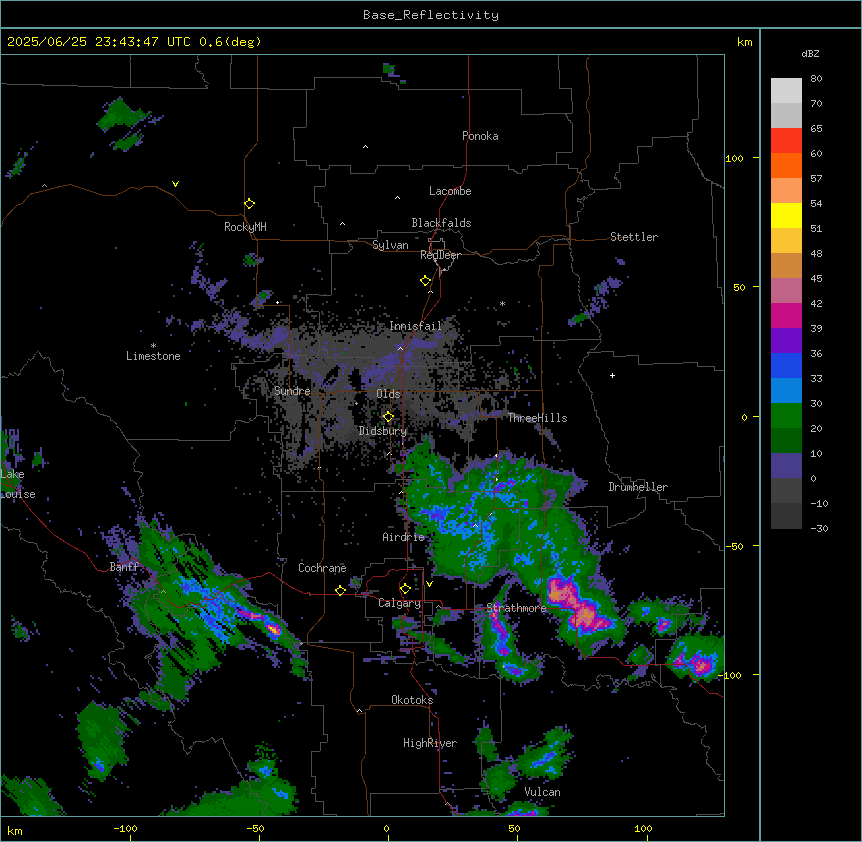Click the yellow diamond marker above RockyMH
This screenshot has width=862, height=842.
(249, 204)
